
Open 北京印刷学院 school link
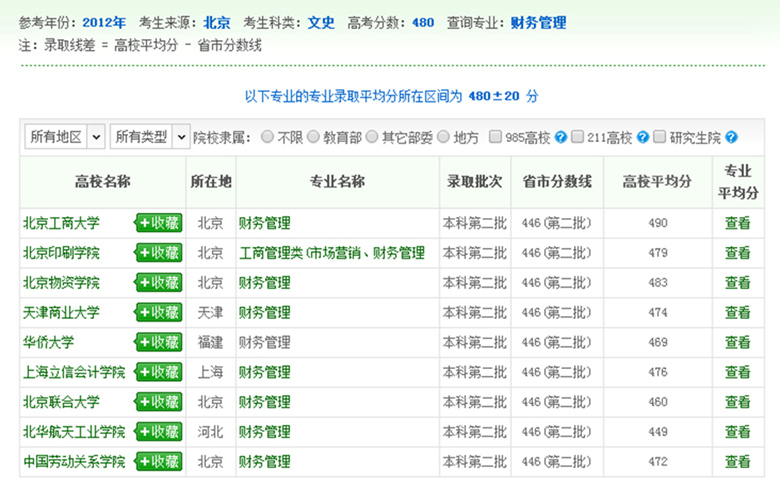(61, 253)
